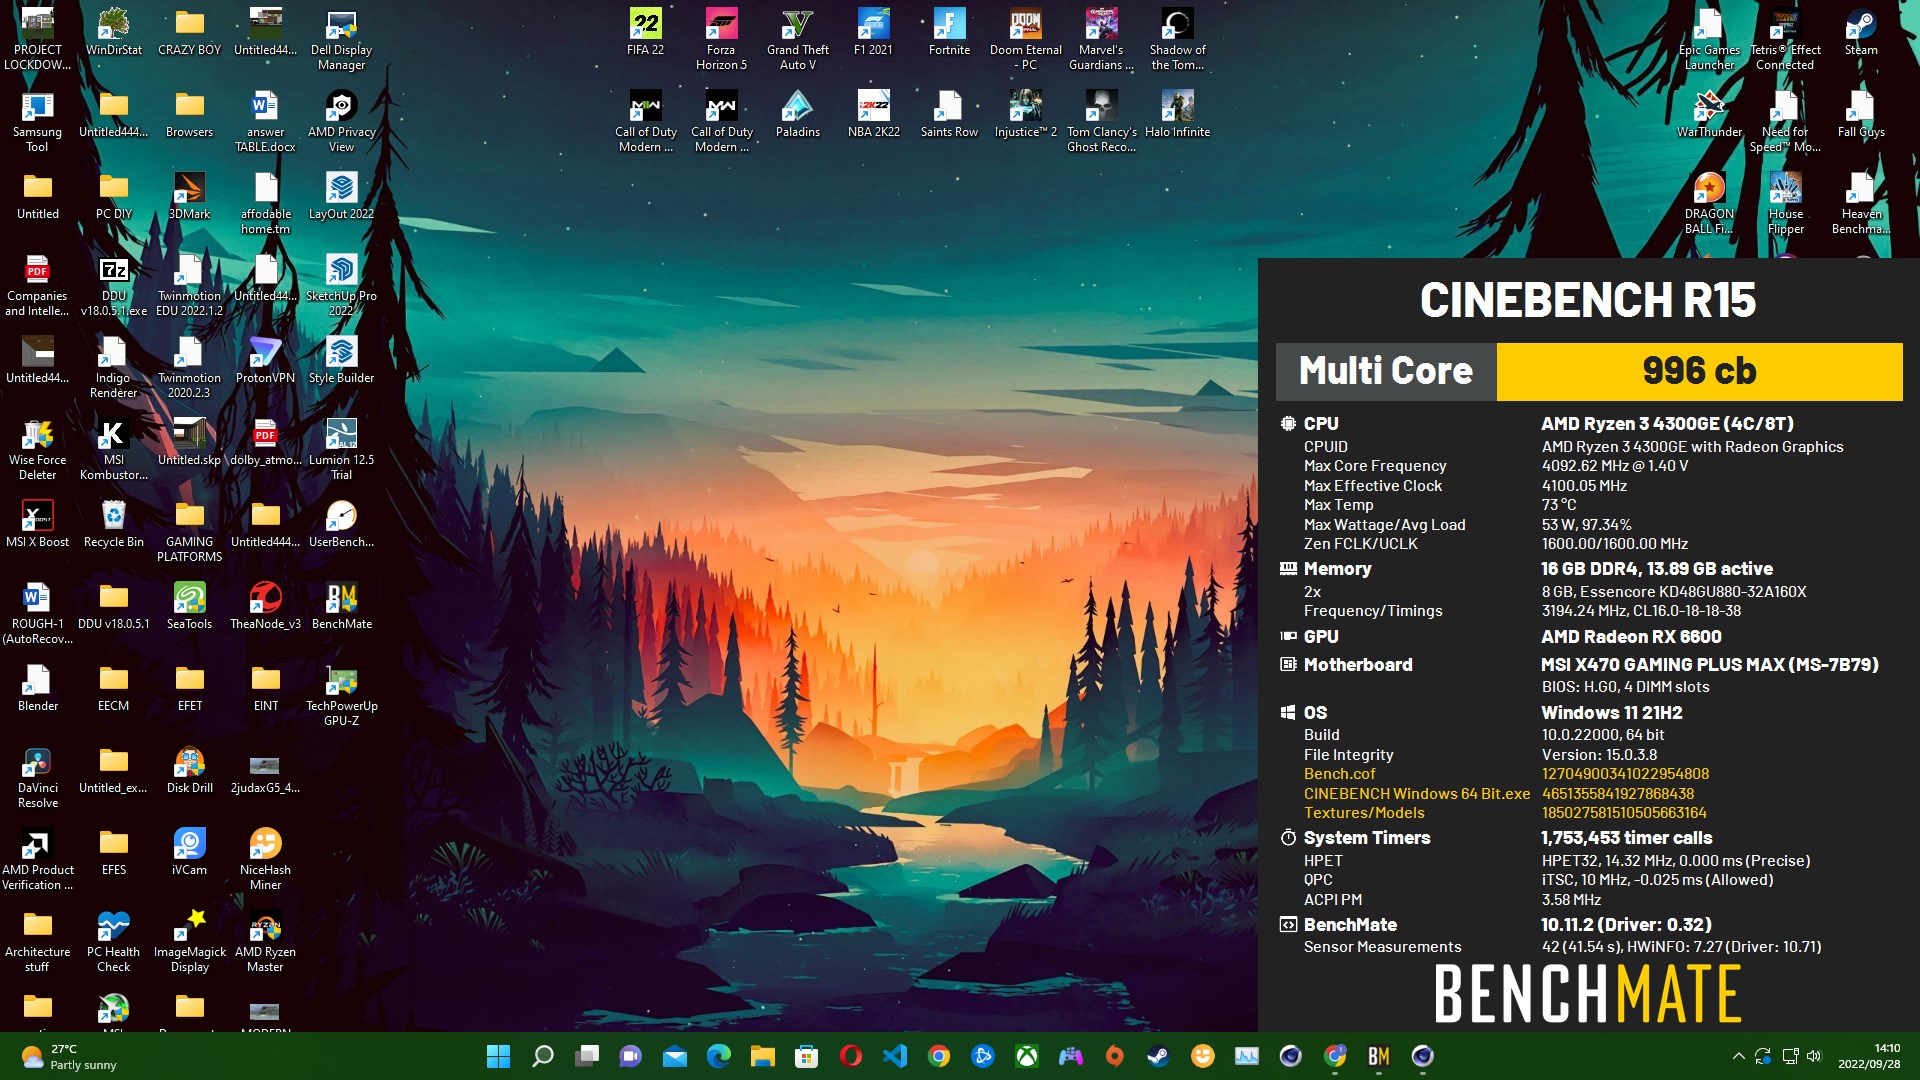Viewport: 1920px width, 1080px height.
Task: Launch Forza Horizon 5 from desktop
Action: (x=721, y=39)
